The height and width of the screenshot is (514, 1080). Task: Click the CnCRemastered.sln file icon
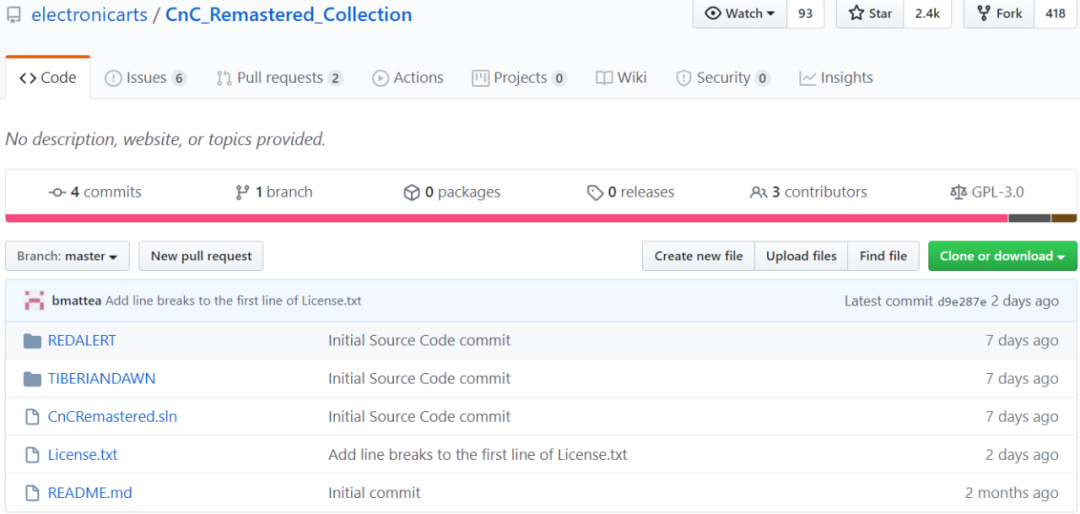[x=32, y=416]
